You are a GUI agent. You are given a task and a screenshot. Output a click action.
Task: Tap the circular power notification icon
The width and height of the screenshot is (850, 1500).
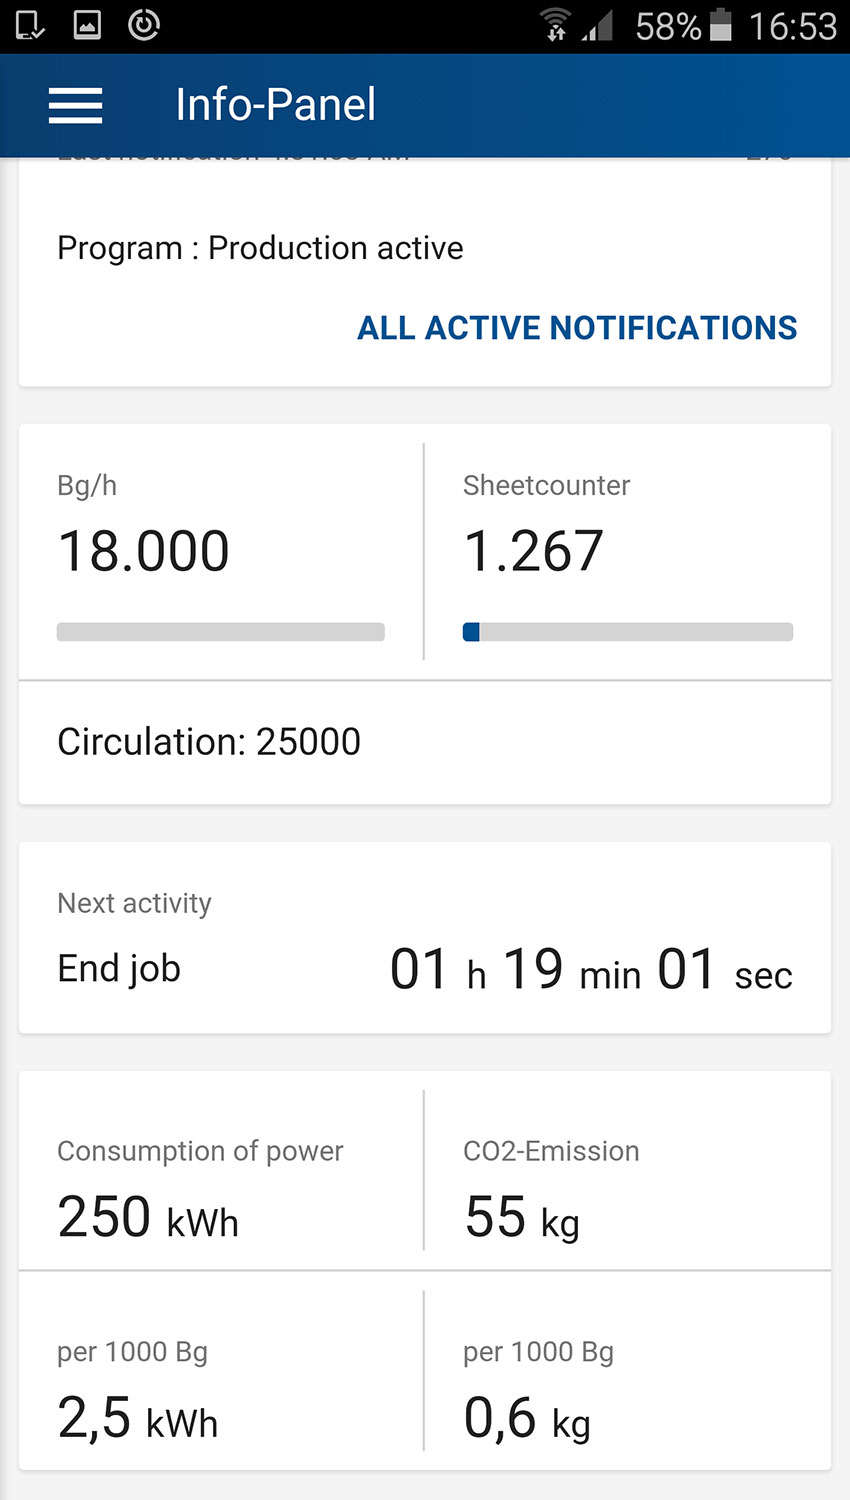144,25
